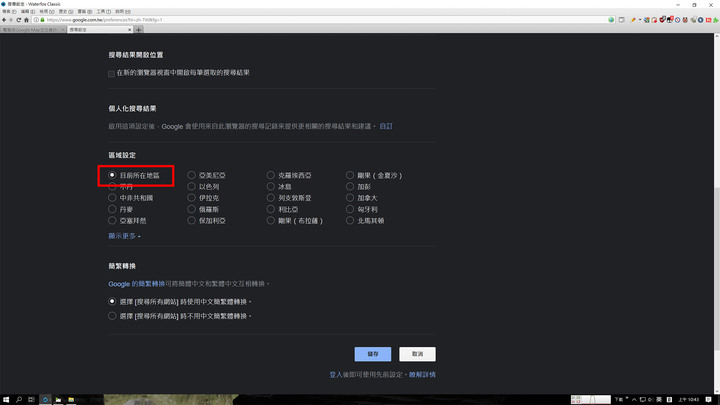The height and width of the screenshot is (405, 720).
Task: Click the solid blue circle extension icon
Action: (x=701, y=20)
